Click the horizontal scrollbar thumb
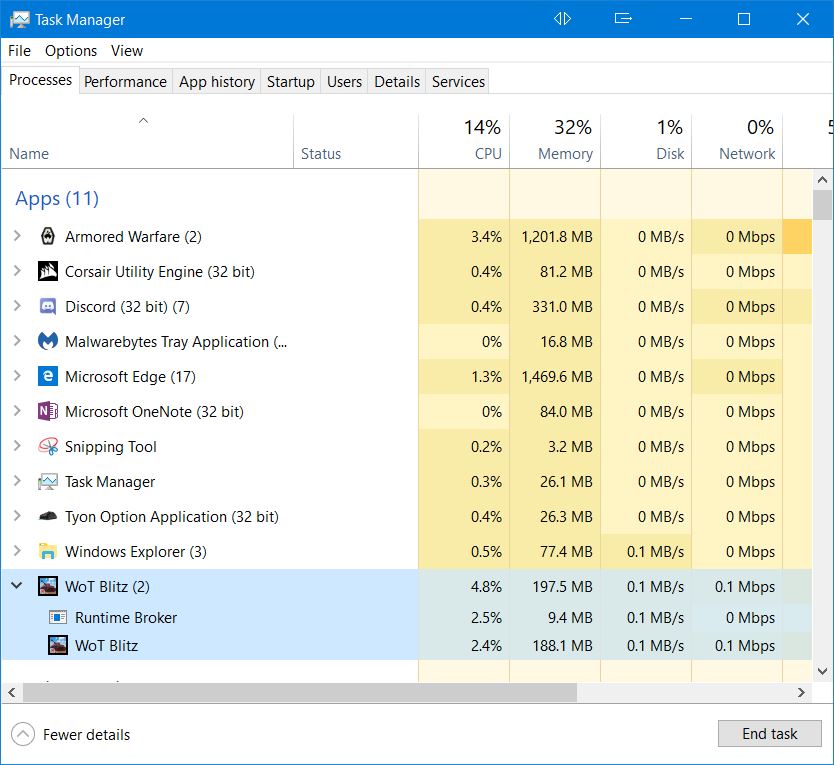 [x=299, y=693]
